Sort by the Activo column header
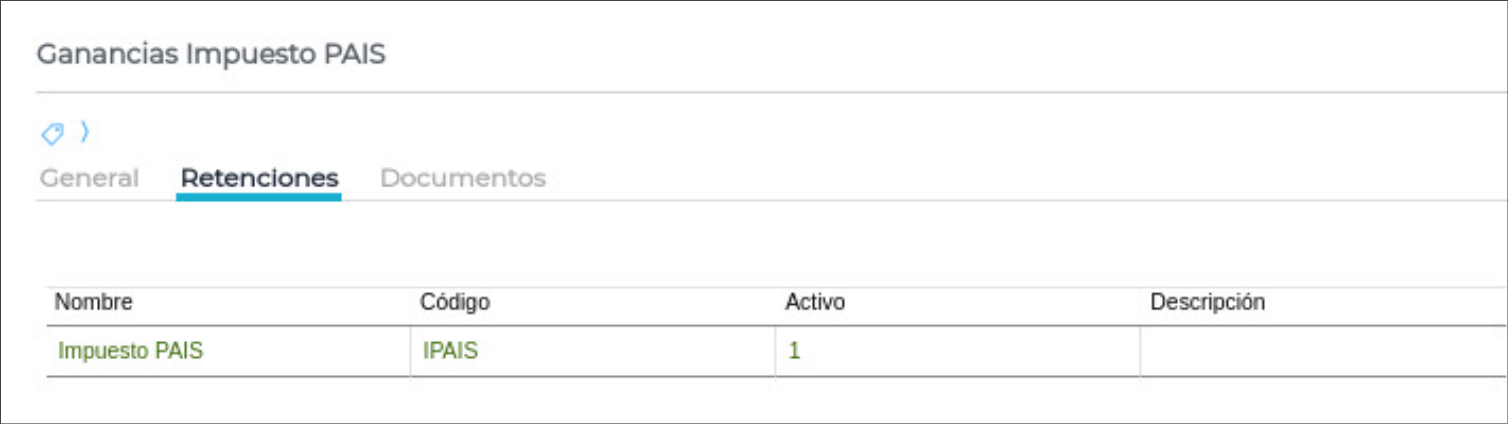This screenshot has width=1508, height=424. [815, 302]
